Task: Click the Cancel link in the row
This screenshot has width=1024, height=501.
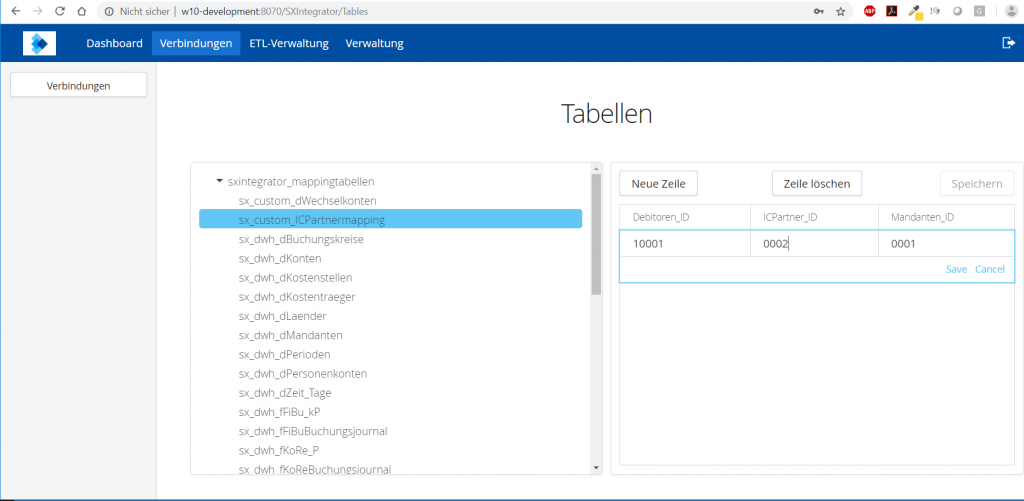Action: pyautogui.click(x=990, y=269)
